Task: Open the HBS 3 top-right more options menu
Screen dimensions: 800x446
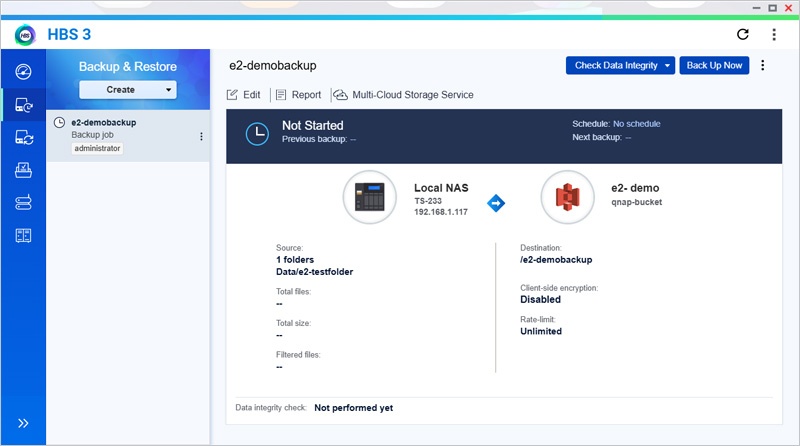Action: 774,34
